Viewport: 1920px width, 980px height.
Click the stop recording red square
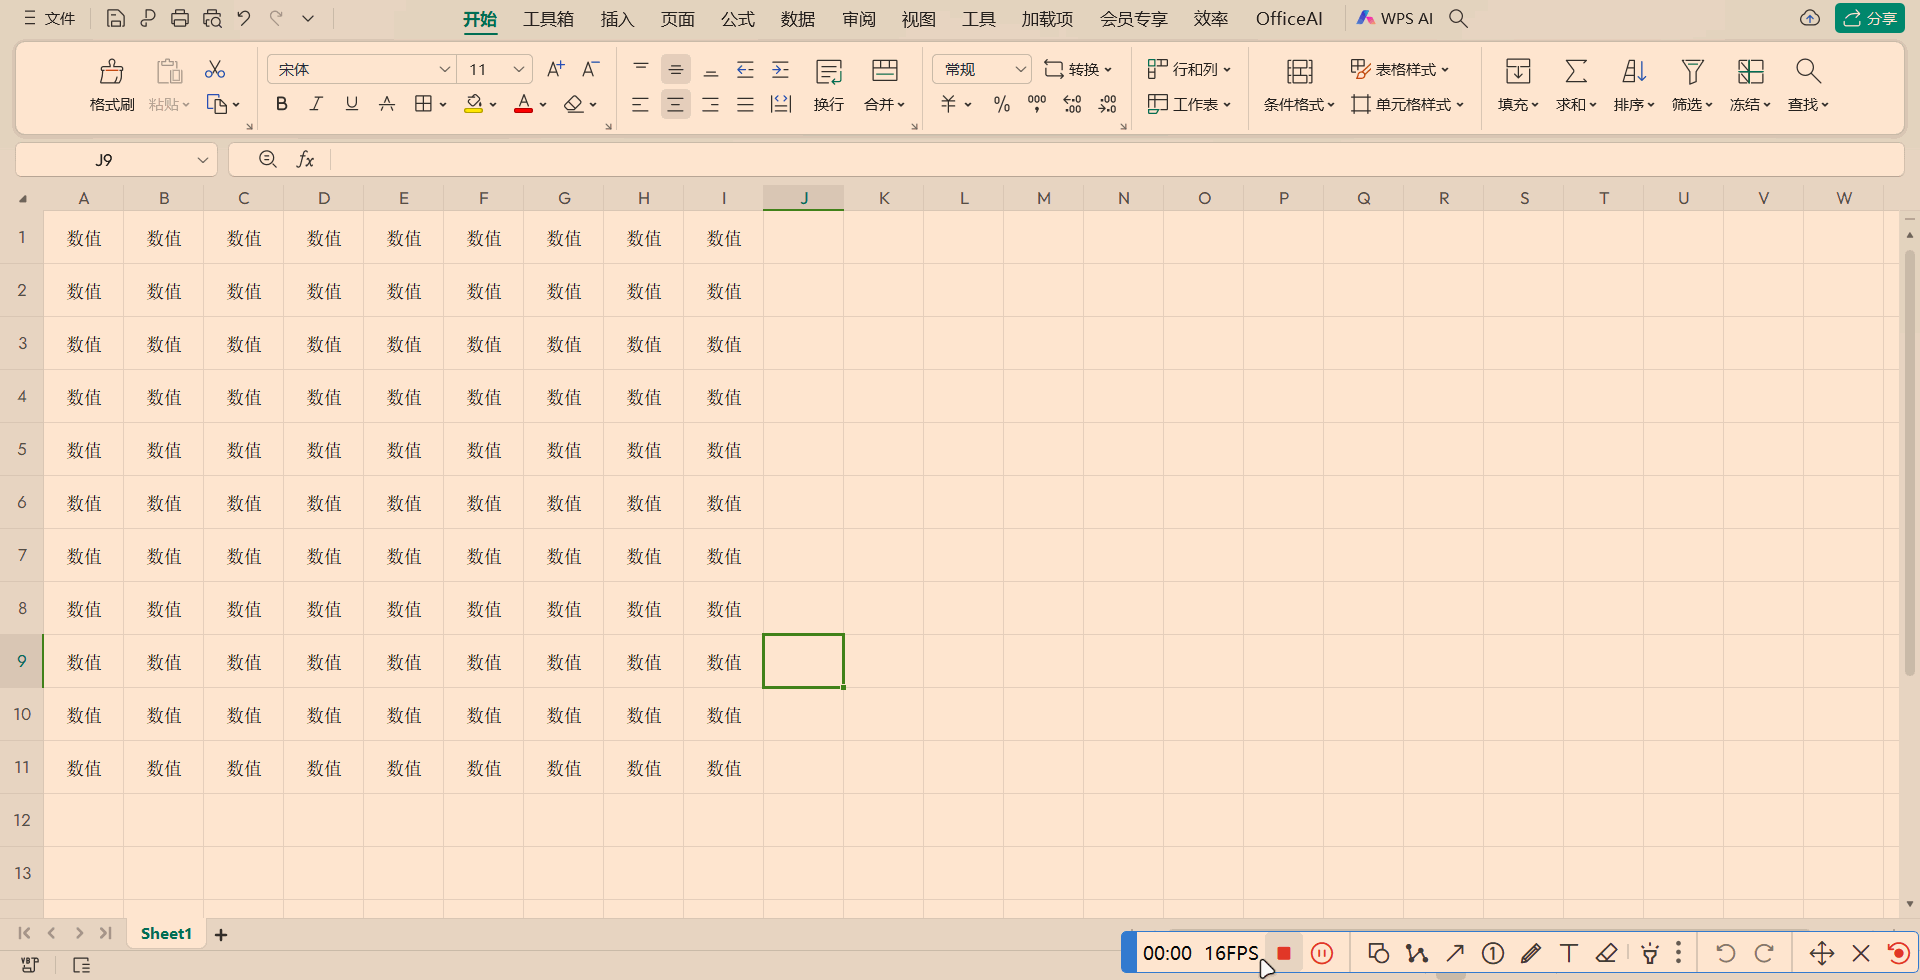click(x=1284, y=953)
